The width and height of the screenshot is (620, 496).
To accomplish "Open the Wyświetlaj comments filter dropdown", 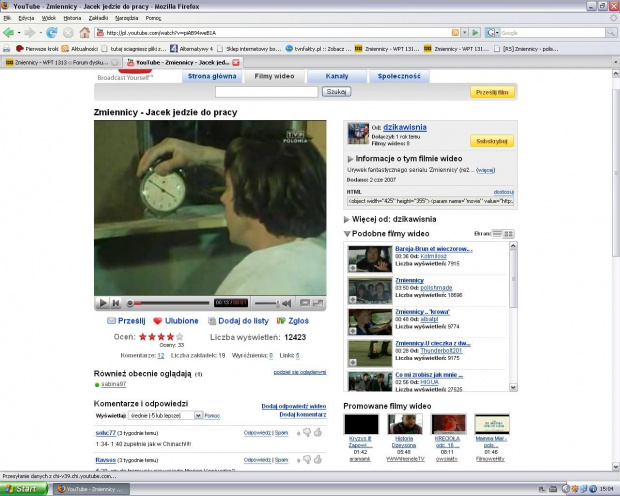I will [198, 415].
